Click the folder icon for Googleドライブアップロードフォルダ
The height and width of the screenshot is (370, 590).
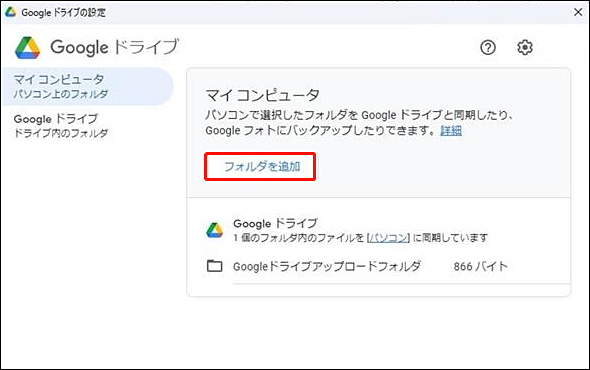point(214,266)
